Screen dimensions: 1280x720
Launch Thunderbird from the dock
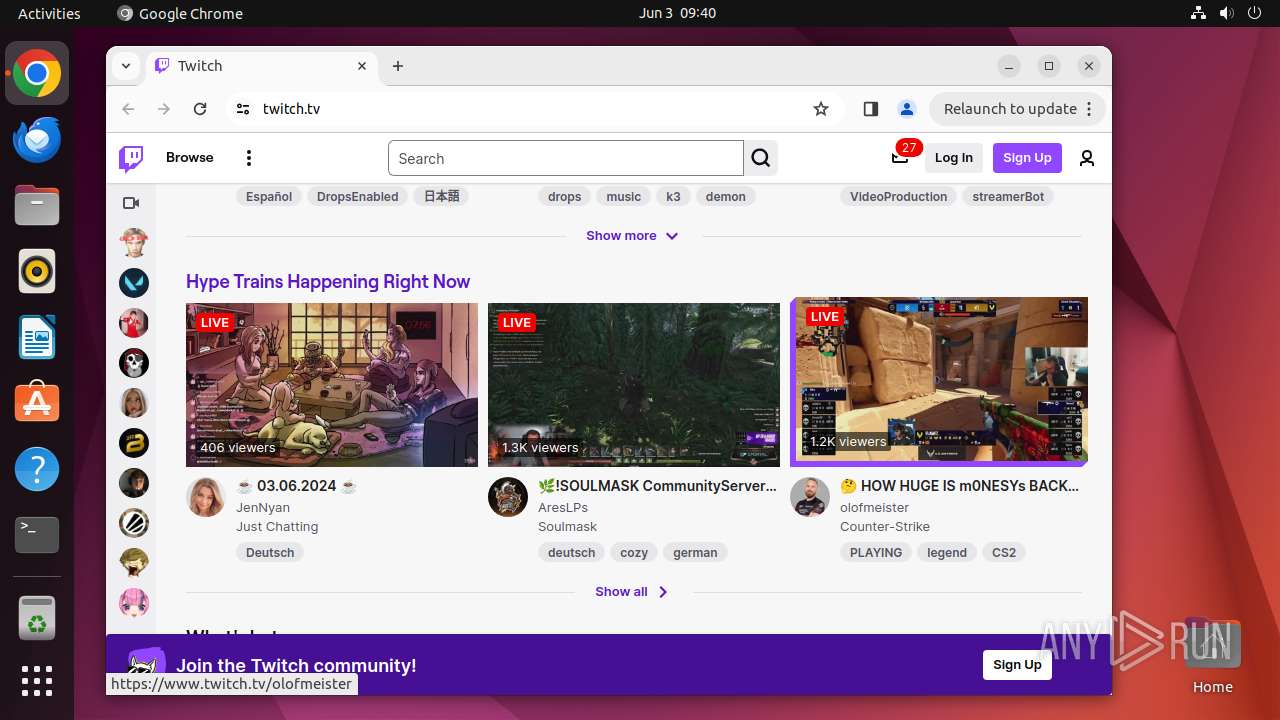[37, 139]
